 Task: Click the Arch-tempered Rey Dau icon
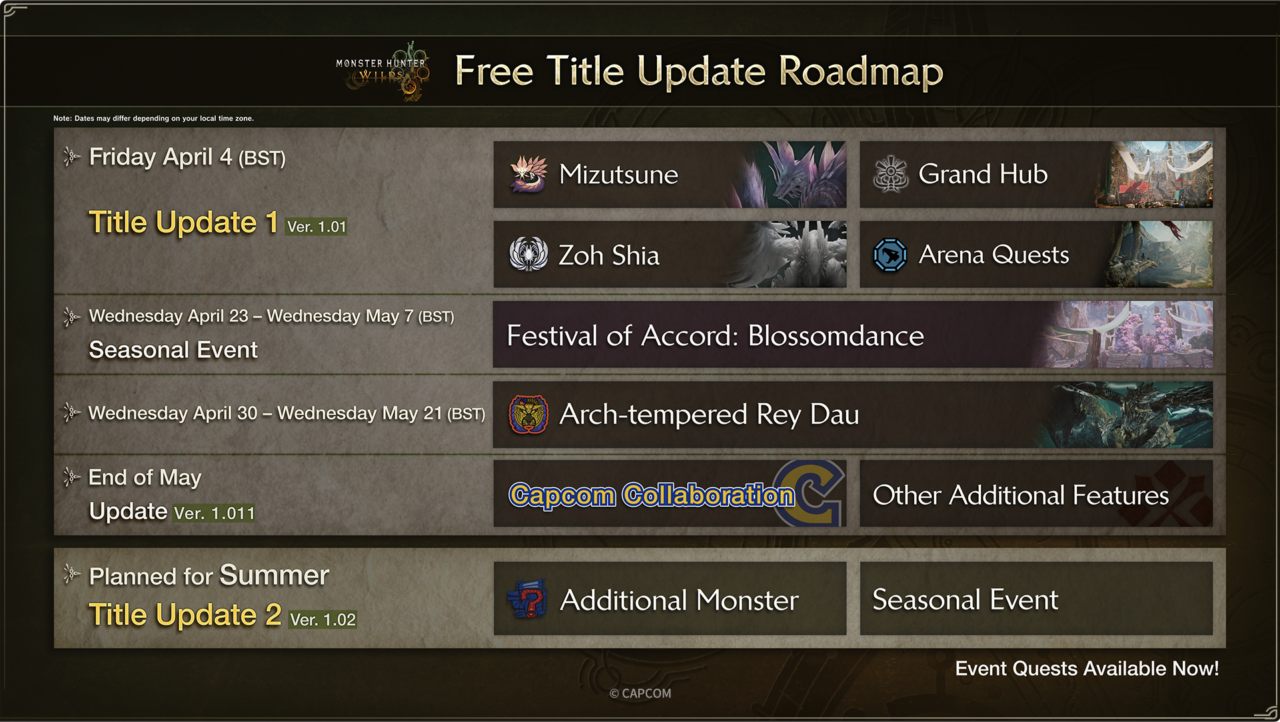[528, 415]
